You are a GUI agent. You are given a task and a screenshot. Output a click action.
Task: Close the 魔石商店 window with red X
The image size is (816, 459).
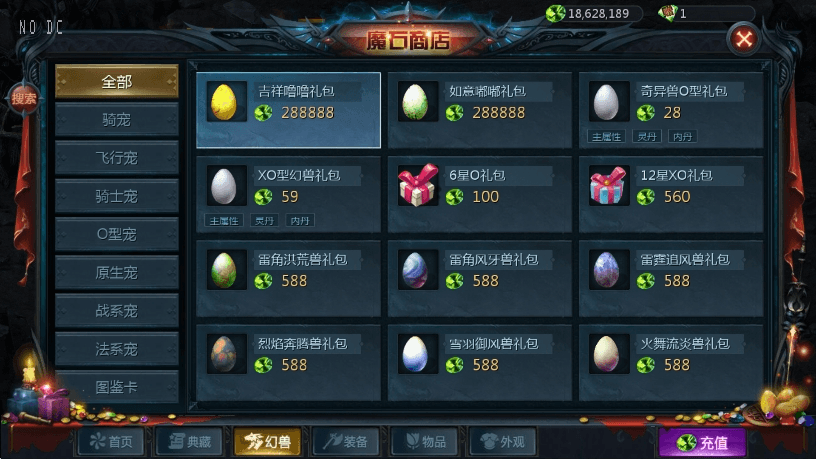744,39
